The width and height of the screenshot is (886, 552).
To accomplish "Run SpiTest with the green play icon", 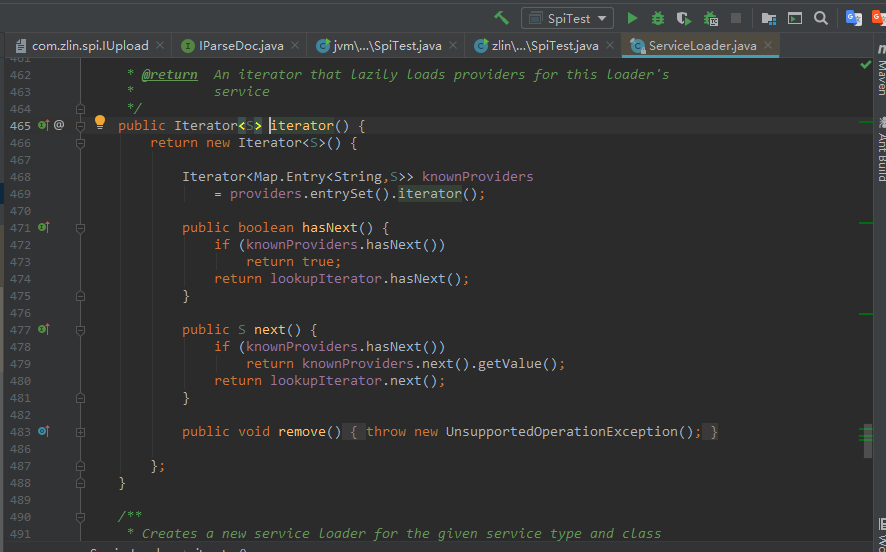I will [632, 18].
